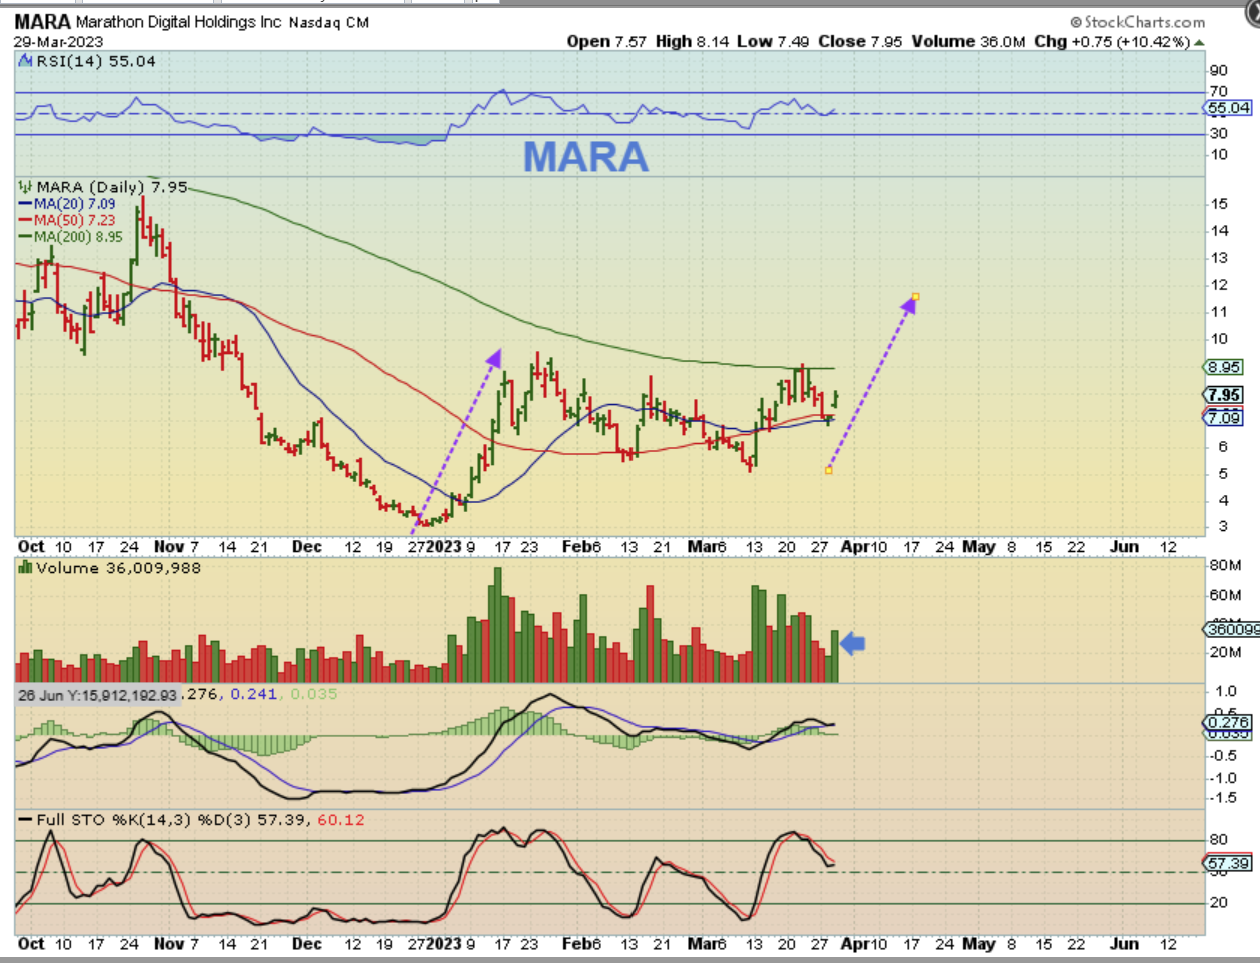Viewport: 1260px width, 963px height.
Task: Click the Volume 36.0M header value
Action: coord(969,41)
